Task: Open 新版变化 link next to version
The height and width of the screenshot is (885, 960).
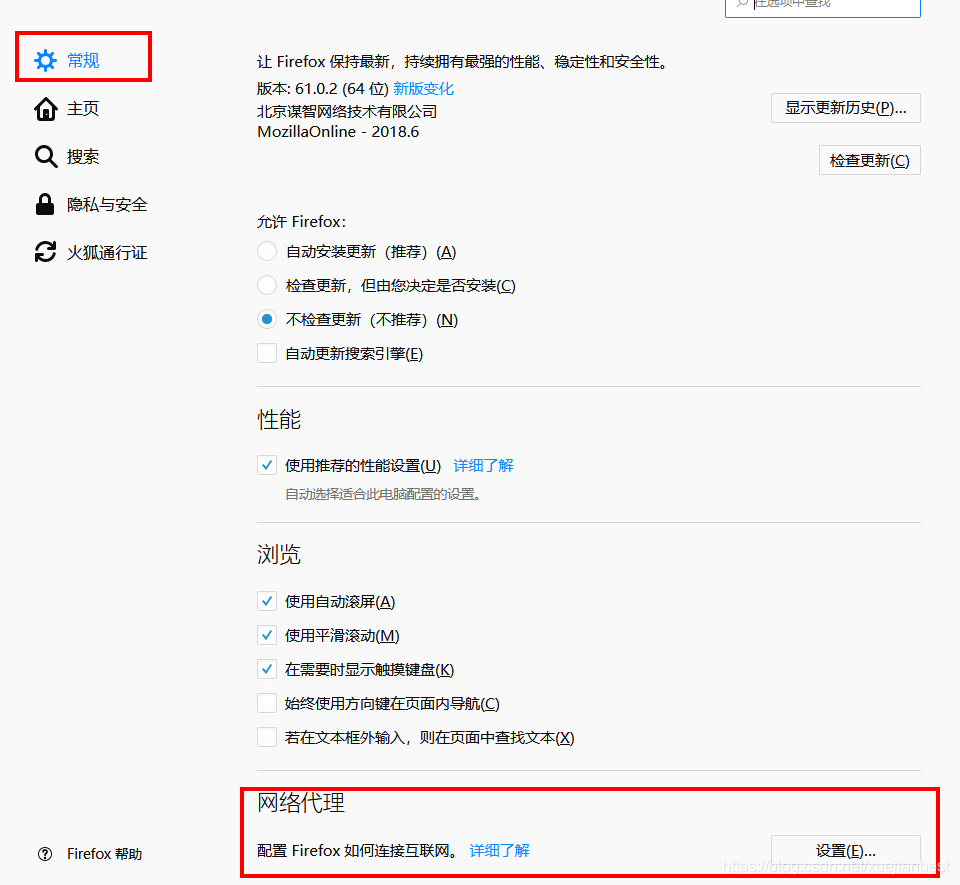Action: (423, 89)
